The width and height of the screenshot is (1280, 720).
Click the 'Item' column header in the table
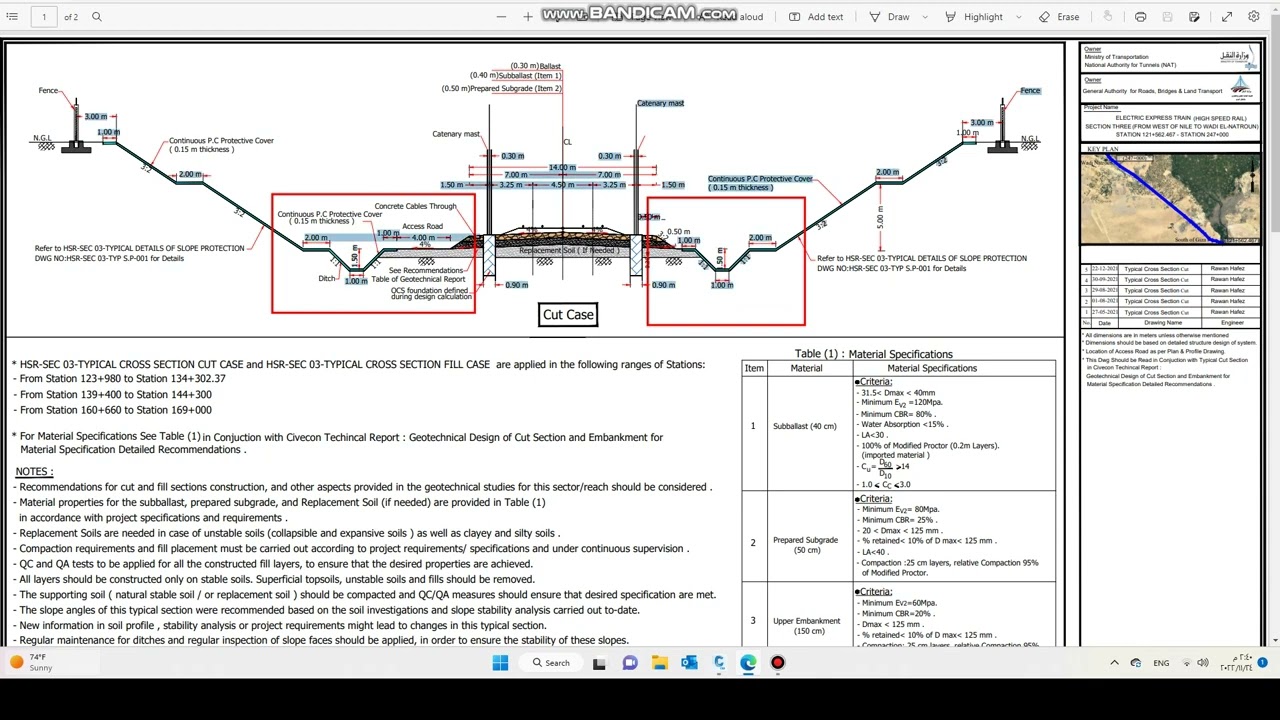click(754, 369)
